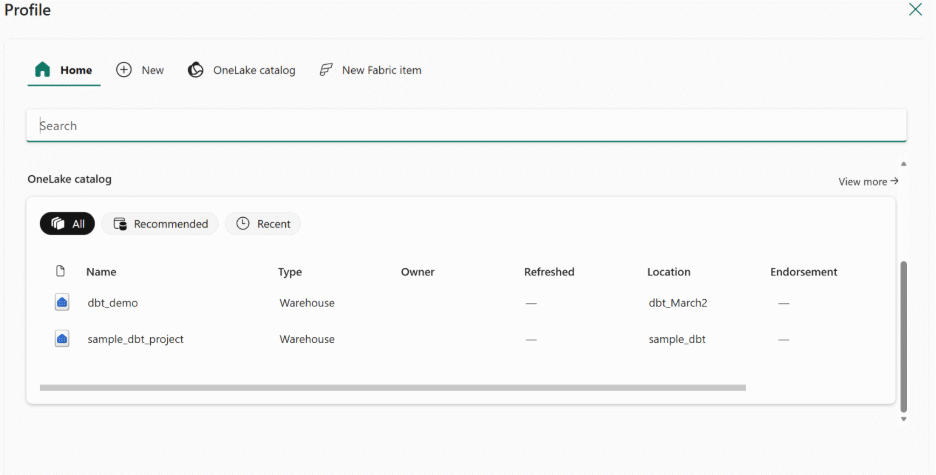The height and width of the screenshot is (475, 936).
Task: Select the Recommended filter pill
Action: click(160, 224)
